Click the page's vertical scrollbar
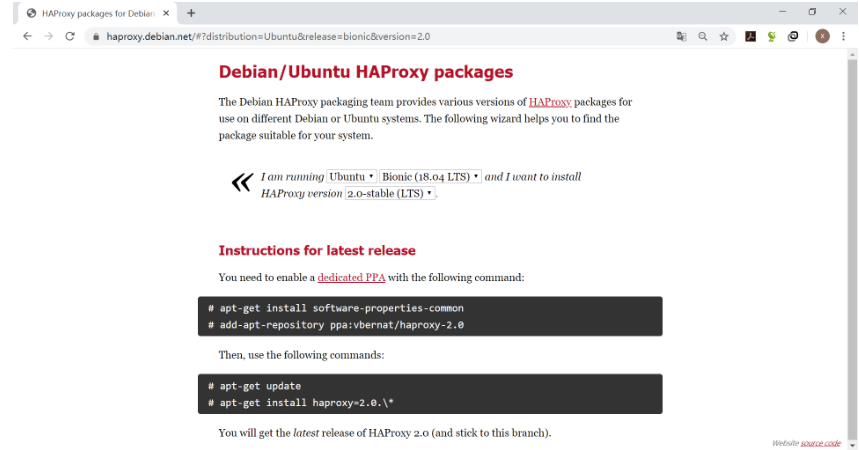This screenshot has width=859, height=450. pyautogui.click(x=852, y=247)
